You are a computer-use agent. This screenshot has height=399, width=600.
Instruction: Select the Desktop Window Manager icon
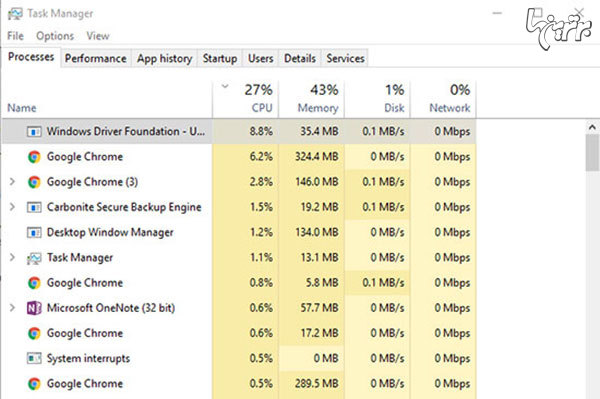pos(34,233)
